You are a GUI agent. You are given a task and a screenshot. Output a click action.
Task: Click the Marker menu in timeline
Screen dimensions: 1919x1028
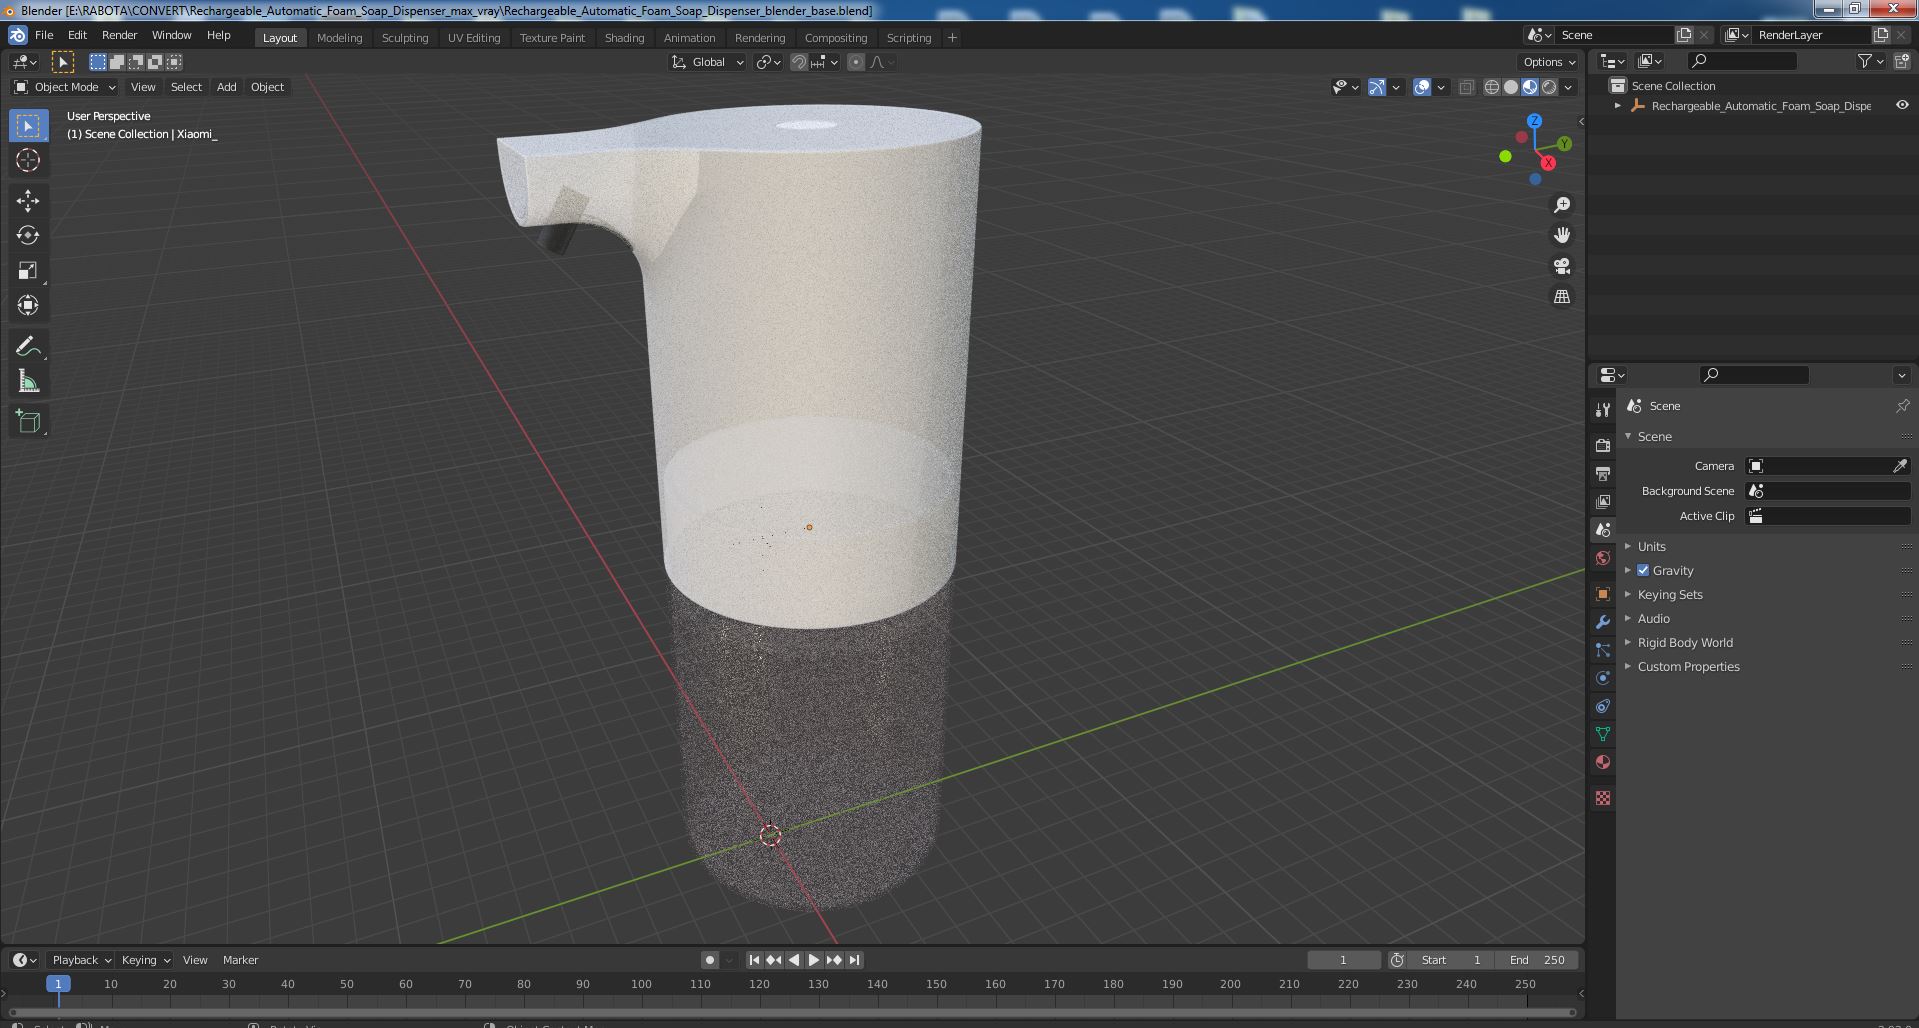[x=240, y=960]
